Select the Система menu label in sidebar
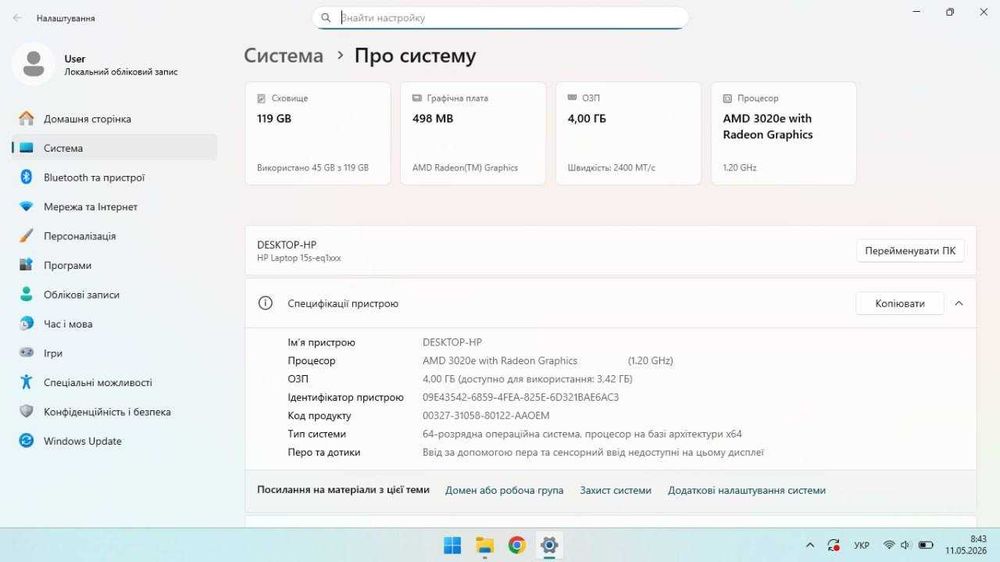 [x=63, y=148]
